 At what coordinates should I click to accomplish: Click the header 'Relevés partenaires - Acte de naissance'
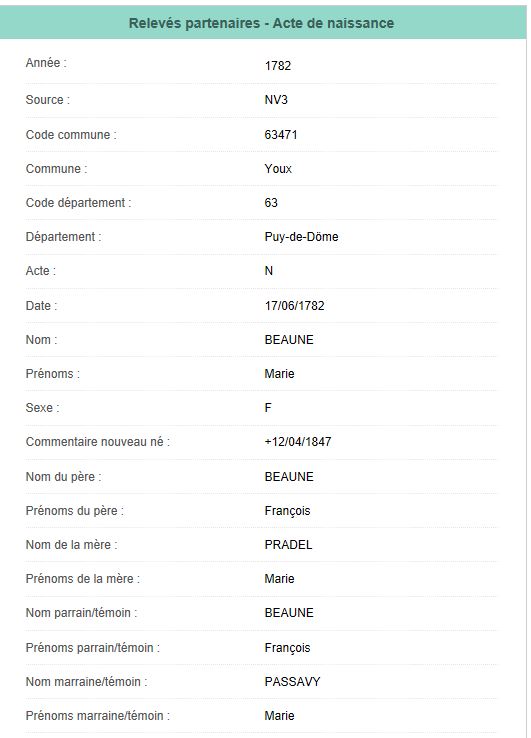[x=261, y=23]
